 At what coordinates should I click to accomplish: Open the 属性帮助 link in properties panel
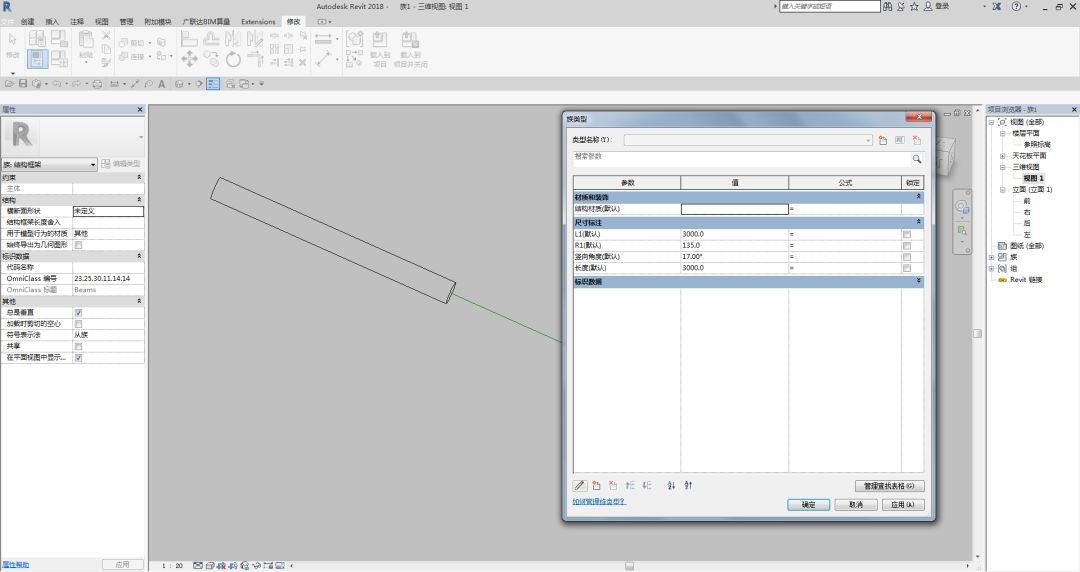pos(16,564)
